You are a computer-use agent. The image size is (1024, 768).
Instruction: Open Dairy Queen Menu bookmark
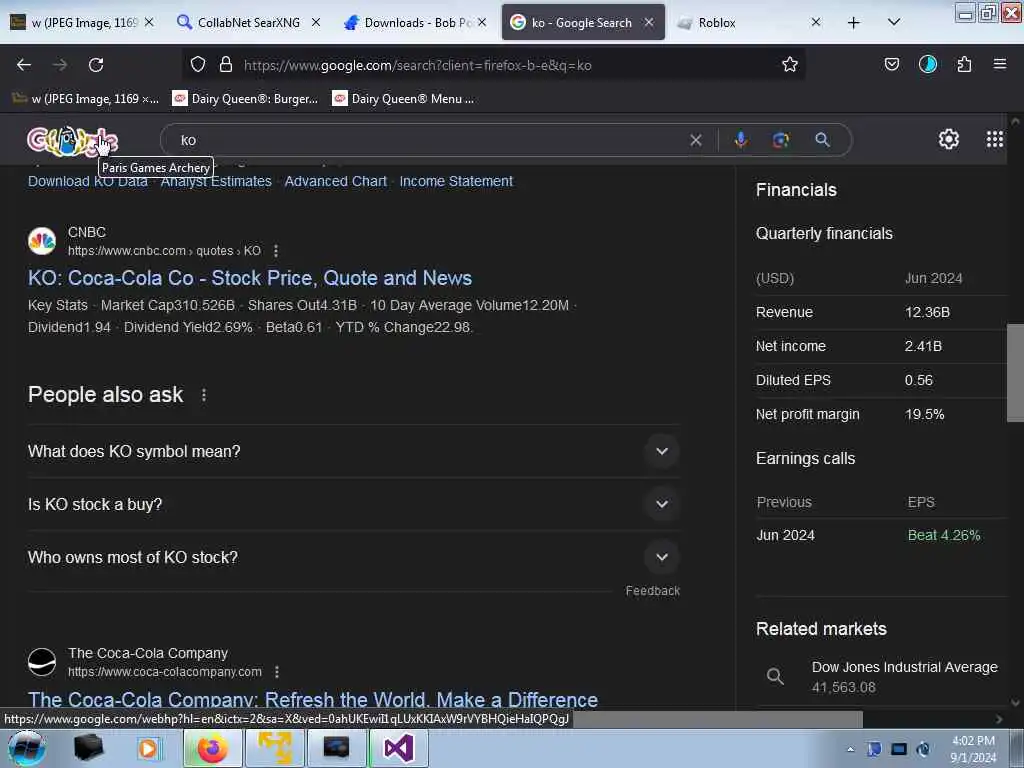click(403, 99)
